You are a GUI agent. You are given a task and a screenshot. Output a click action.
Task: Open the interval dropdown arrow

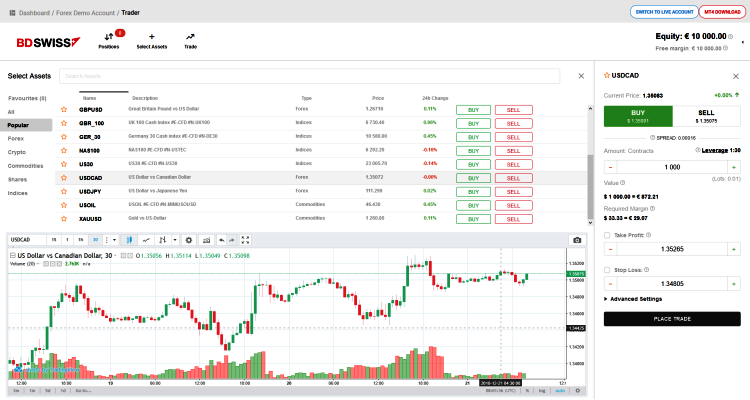(114, 240)
